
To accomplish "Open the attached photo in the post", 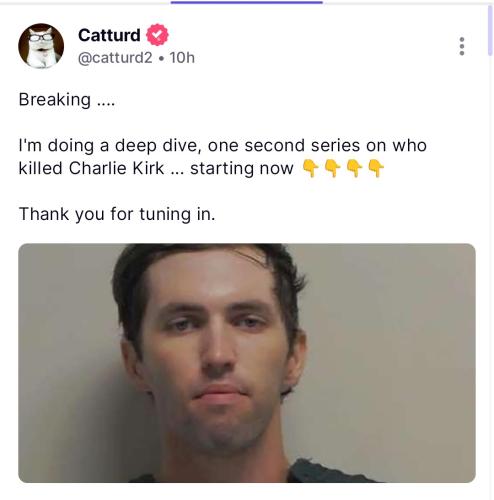I will pos(247,363).
